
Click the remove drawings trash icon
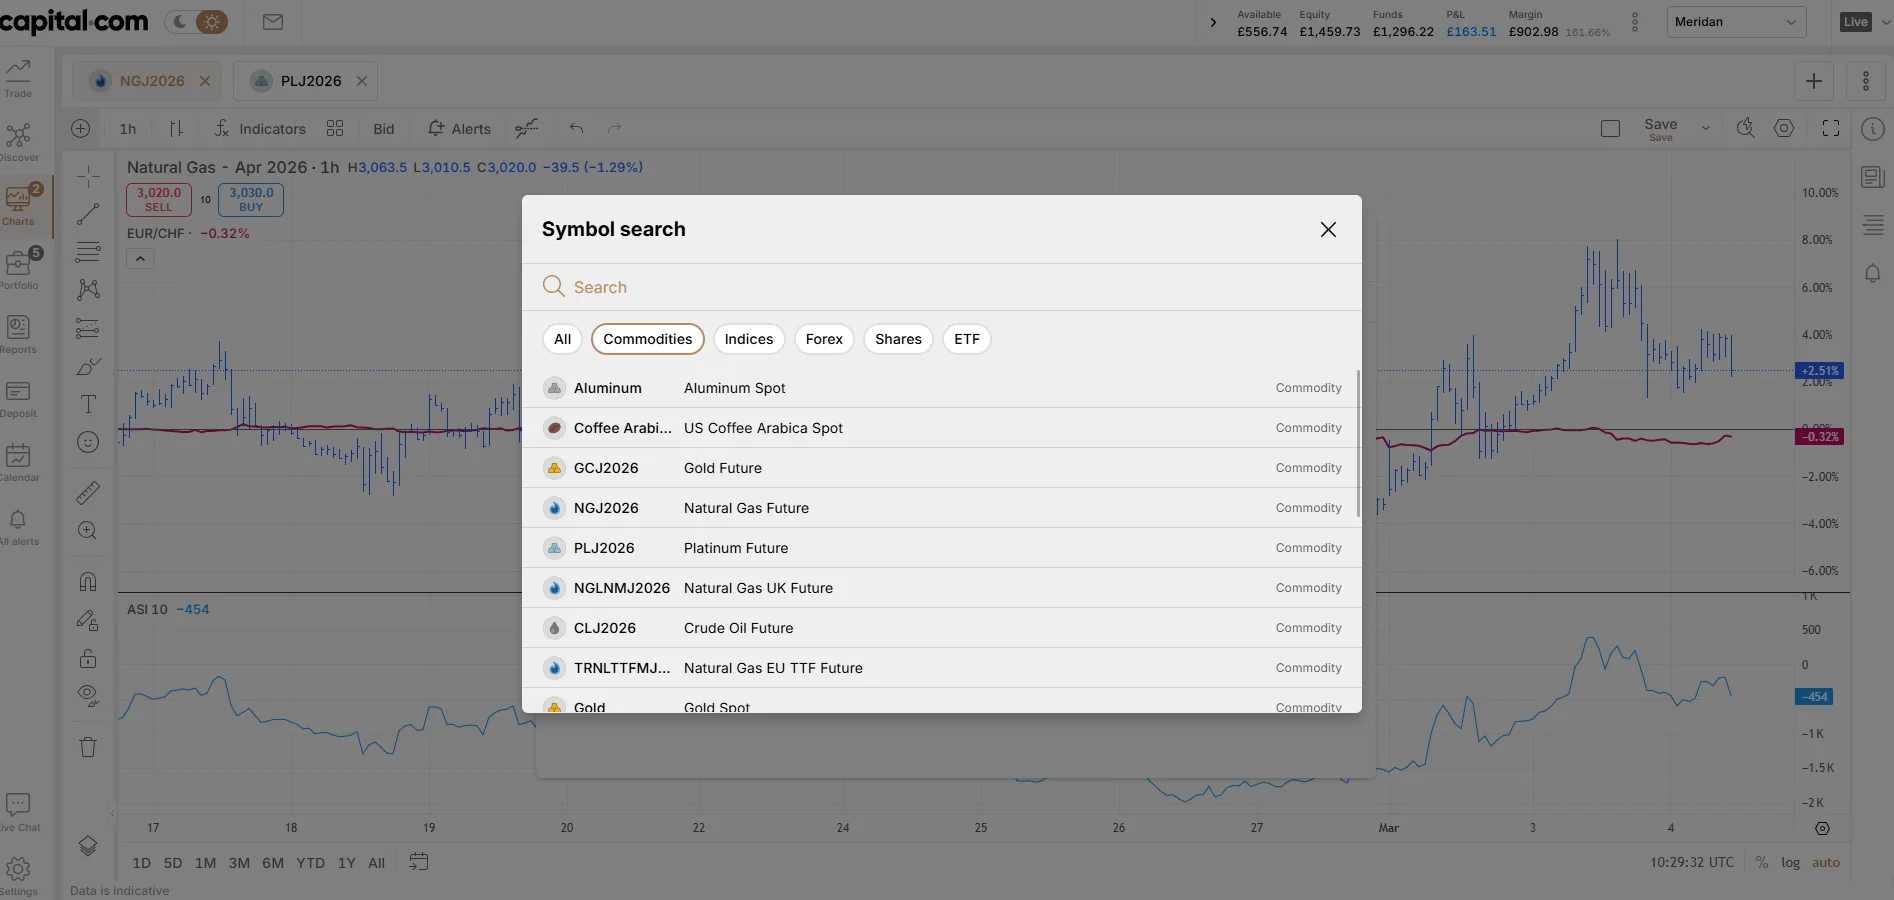click(x=88, y=747)
